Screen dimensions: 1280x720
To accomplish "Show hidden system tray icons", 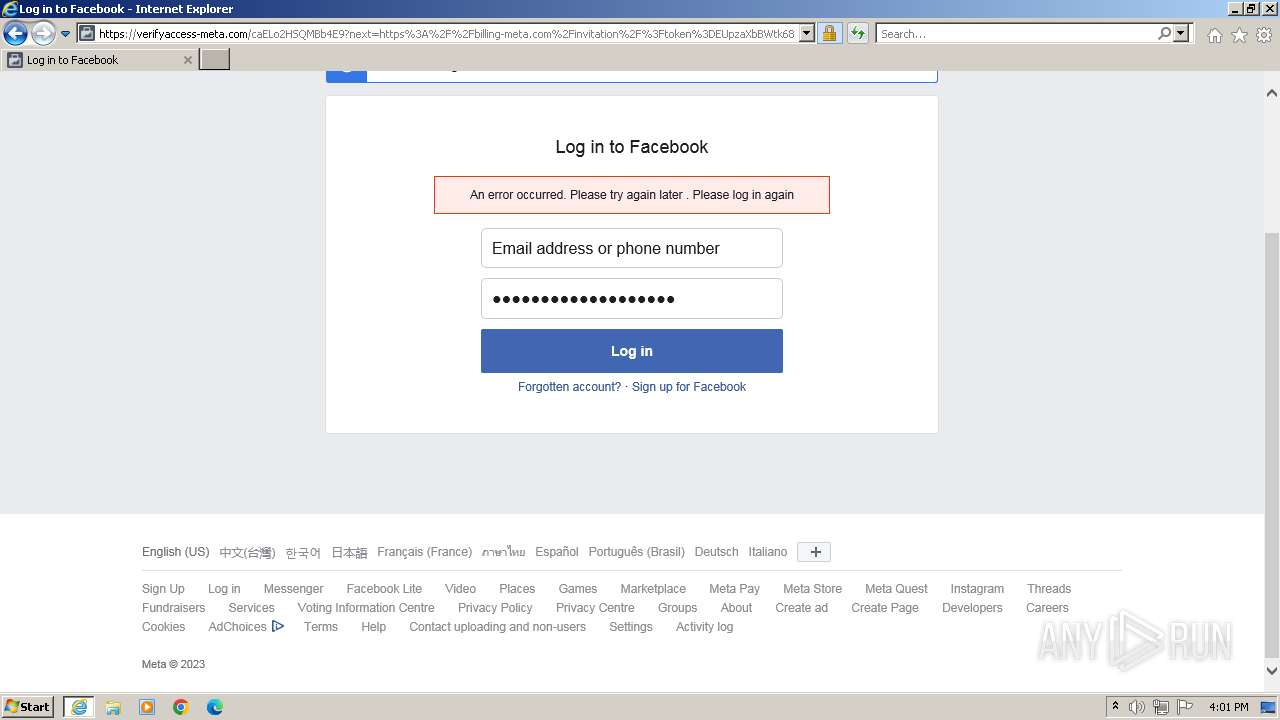I will (x=1116, y=706).
